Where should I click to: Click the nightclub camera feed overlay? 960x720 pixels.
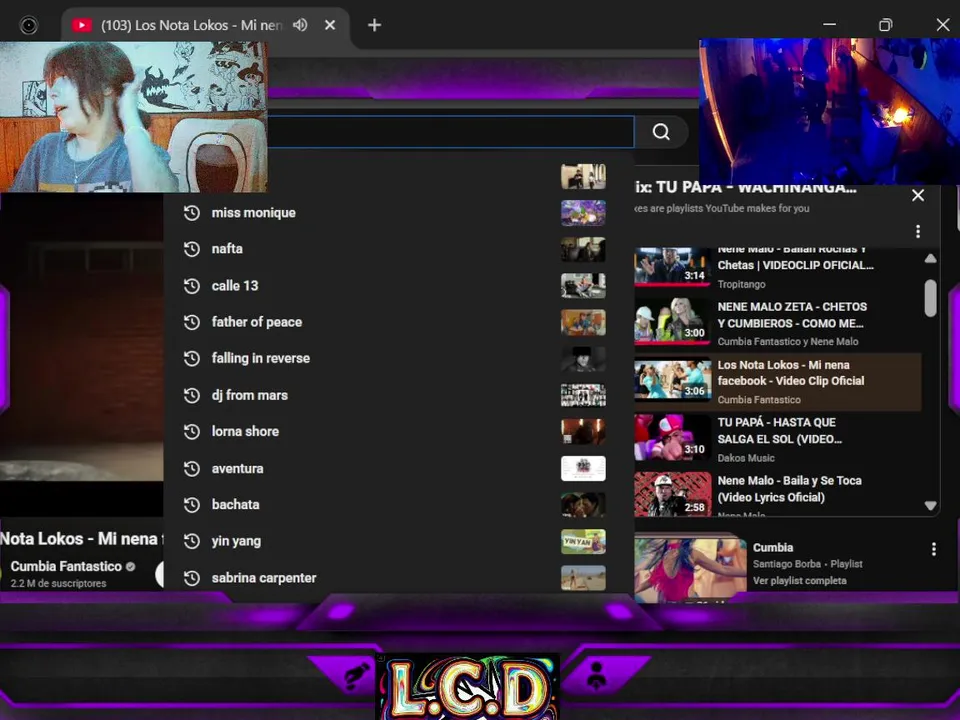click(x=830, y=111)
